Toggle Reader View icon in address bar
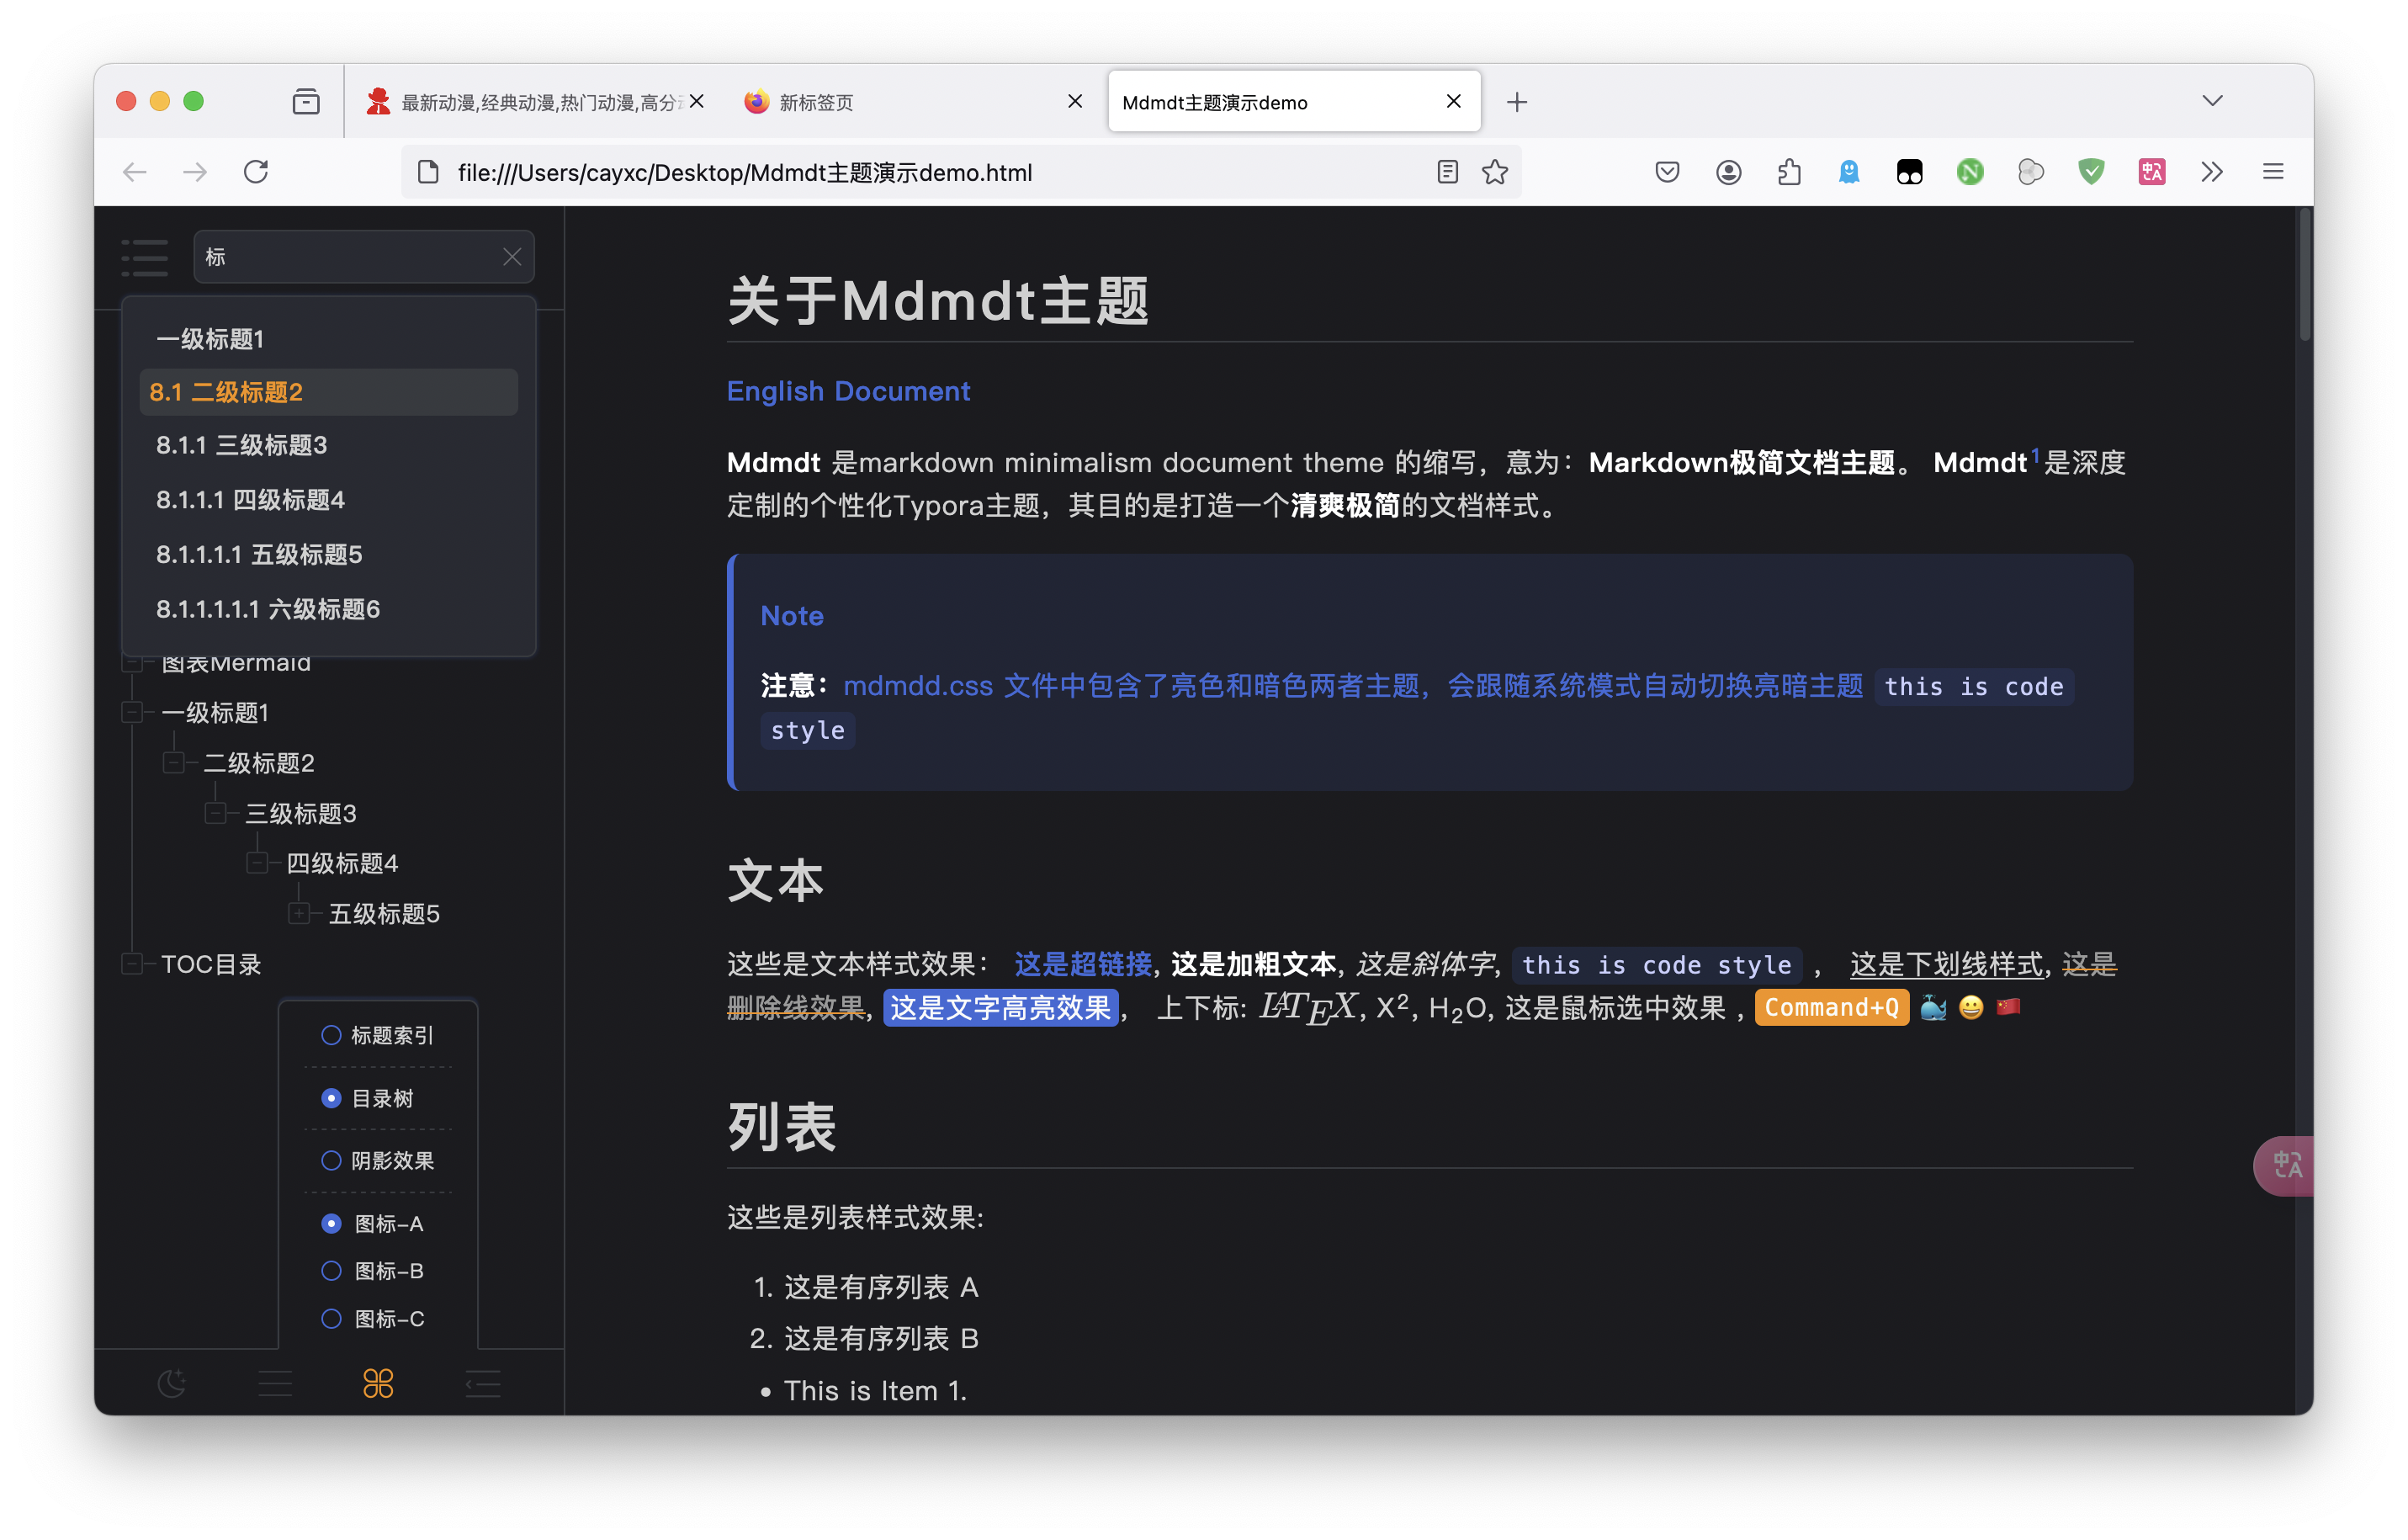 coord(1447,172)
